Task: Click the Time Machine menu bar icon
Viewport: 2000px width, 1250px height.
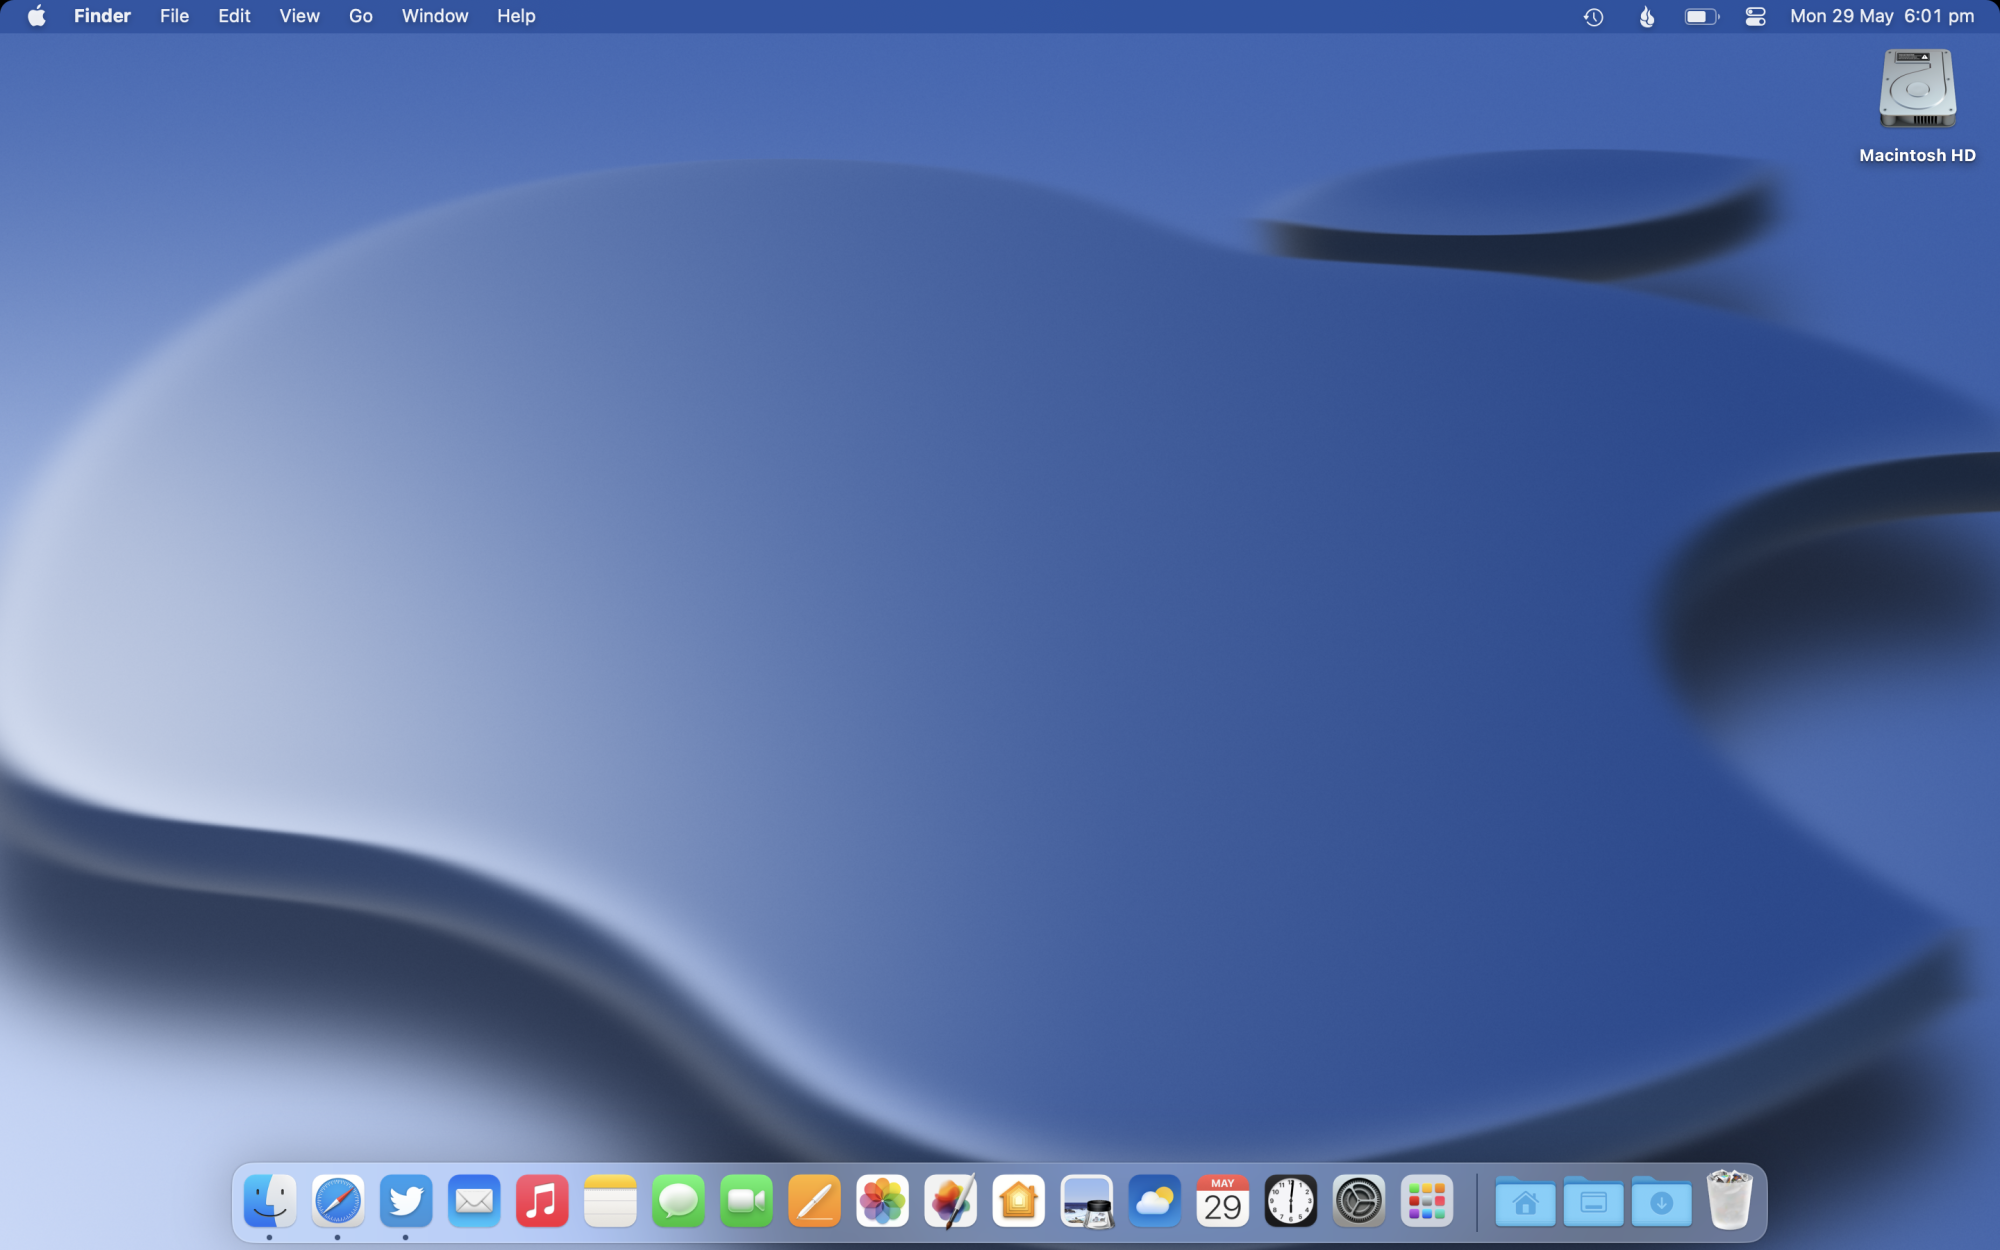Action: [1594, 16]
